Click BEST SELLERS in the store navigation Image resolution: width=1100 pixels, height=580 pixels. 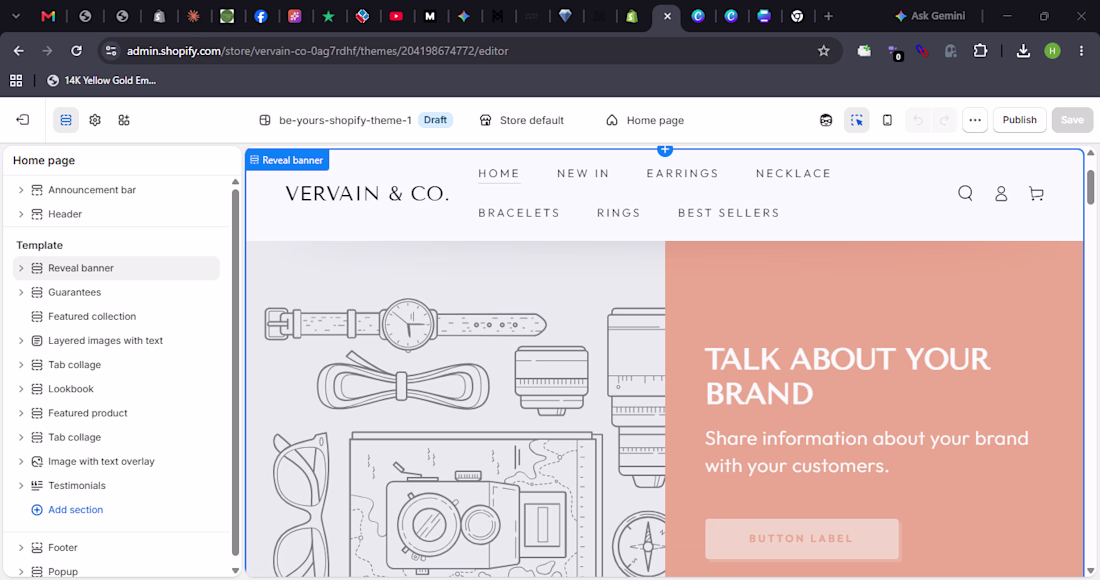(x=729, y=213)
